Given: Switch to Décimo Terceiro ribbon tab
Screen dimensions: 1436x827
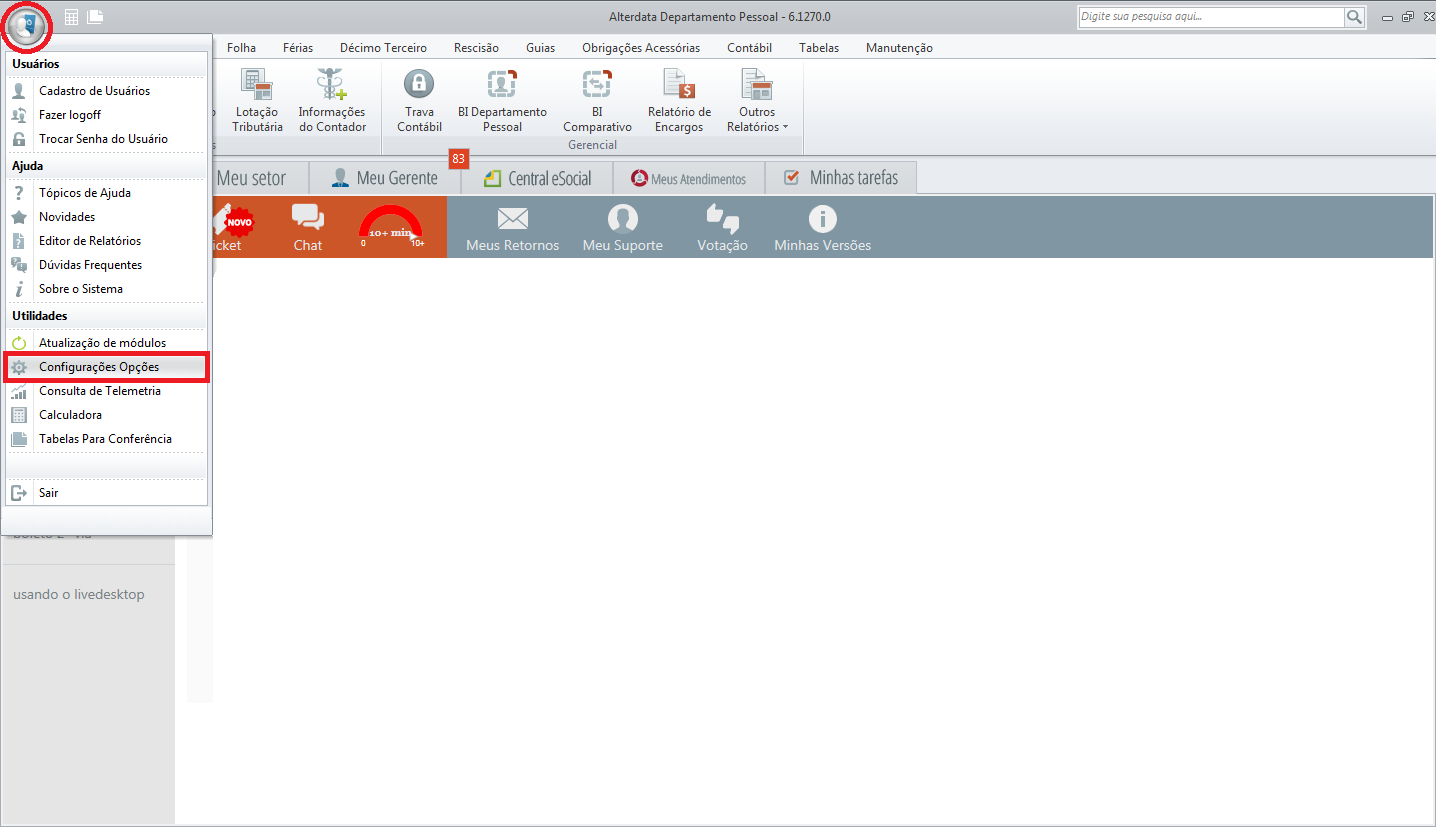Looking at the screenshot, I should click(x=383, y=48).
